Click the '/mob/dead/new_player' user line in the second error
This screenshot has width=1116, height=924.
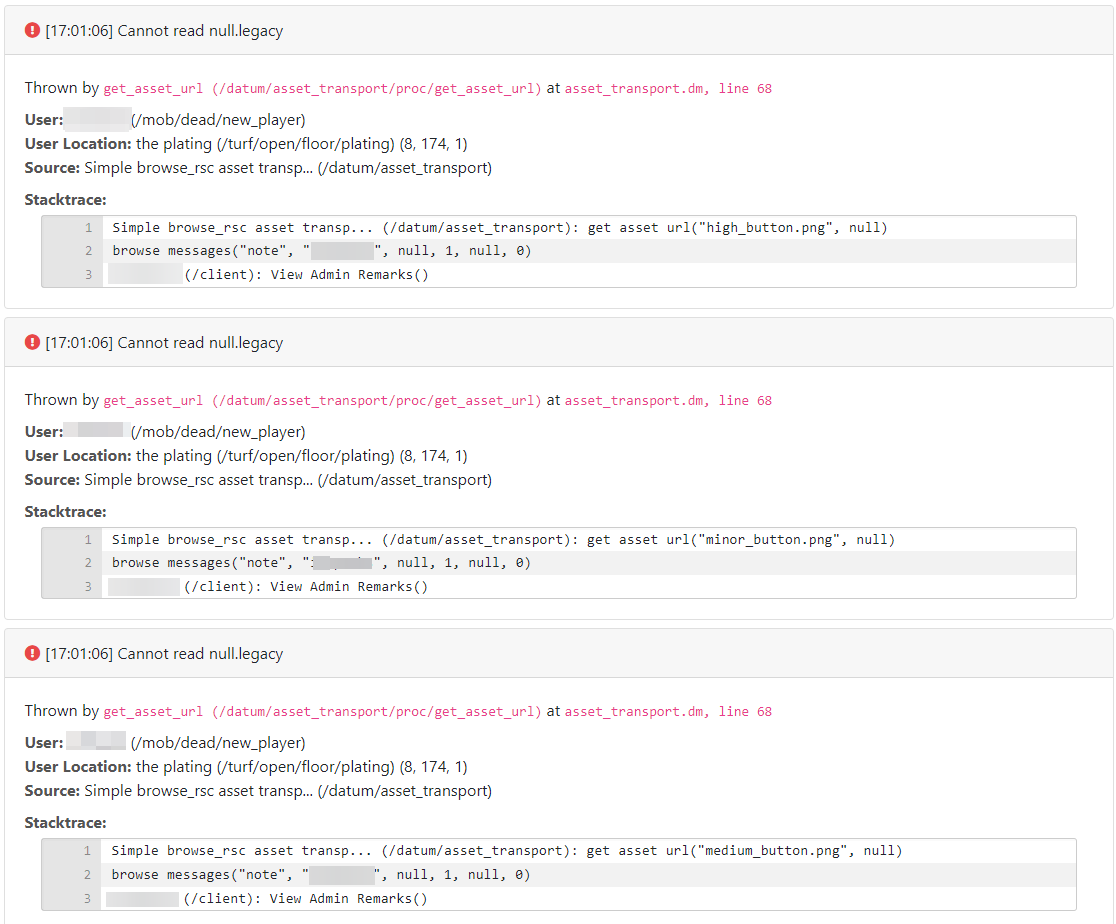[165, 431]
